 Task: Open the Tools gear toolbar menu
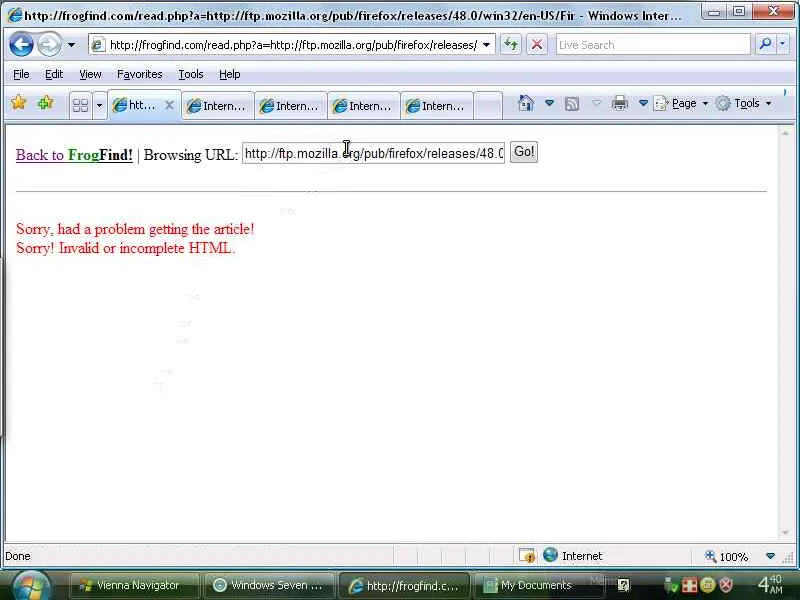[x=743, y=104]
